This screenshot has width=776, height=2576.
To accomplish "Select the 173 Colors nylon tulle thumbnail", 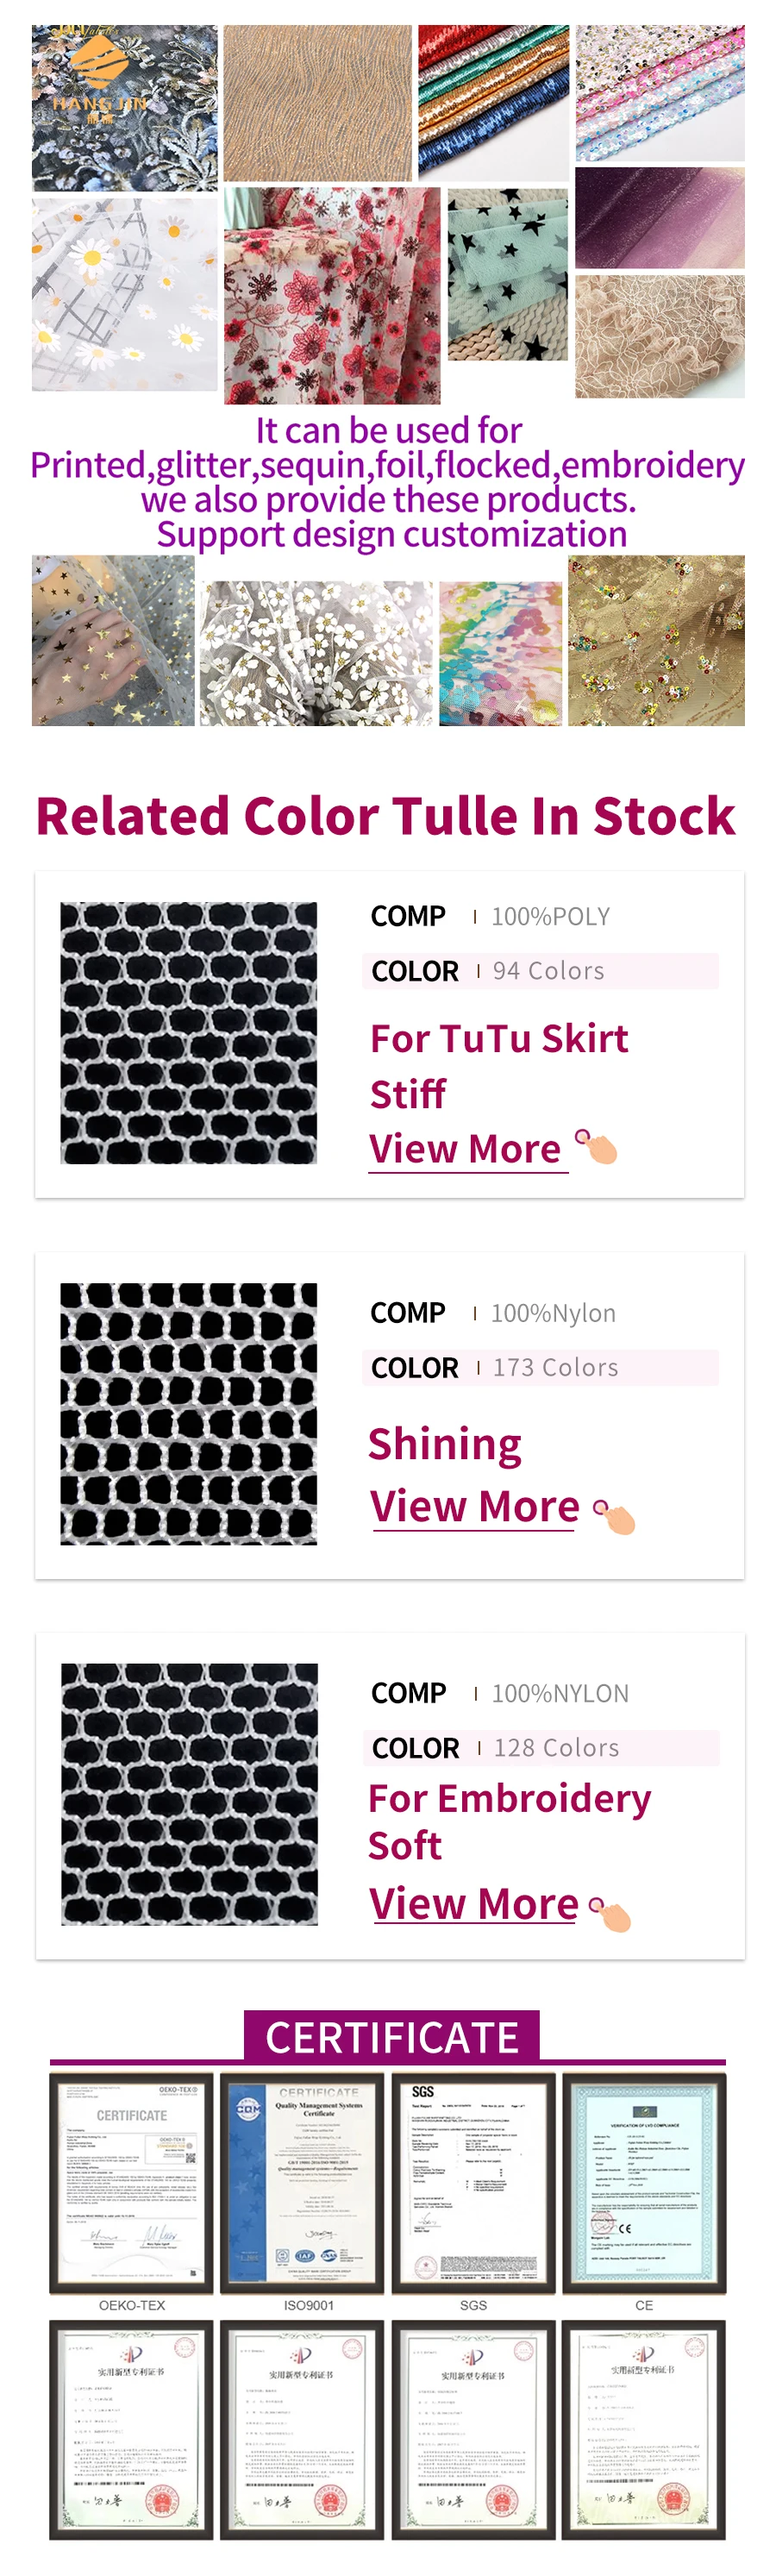I will point(189,1414).
